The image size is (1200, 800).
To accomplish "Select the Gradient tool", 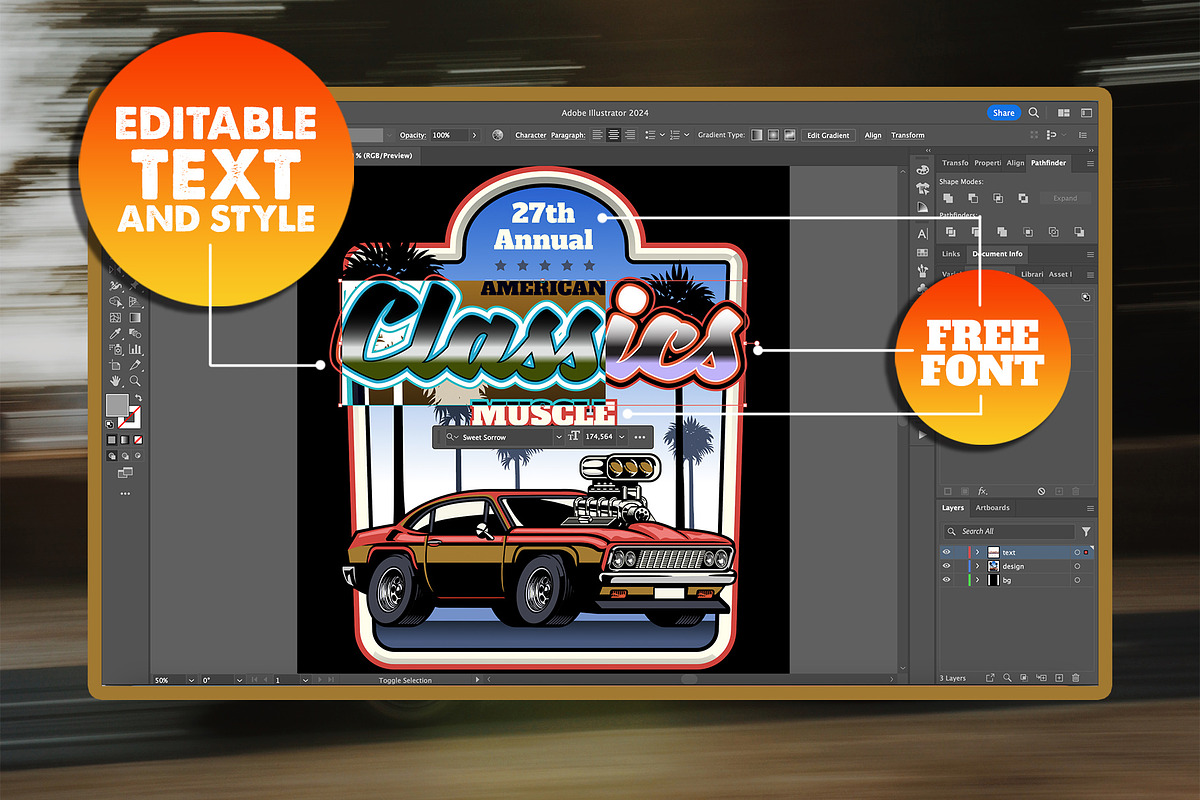I will click(135, 317).
